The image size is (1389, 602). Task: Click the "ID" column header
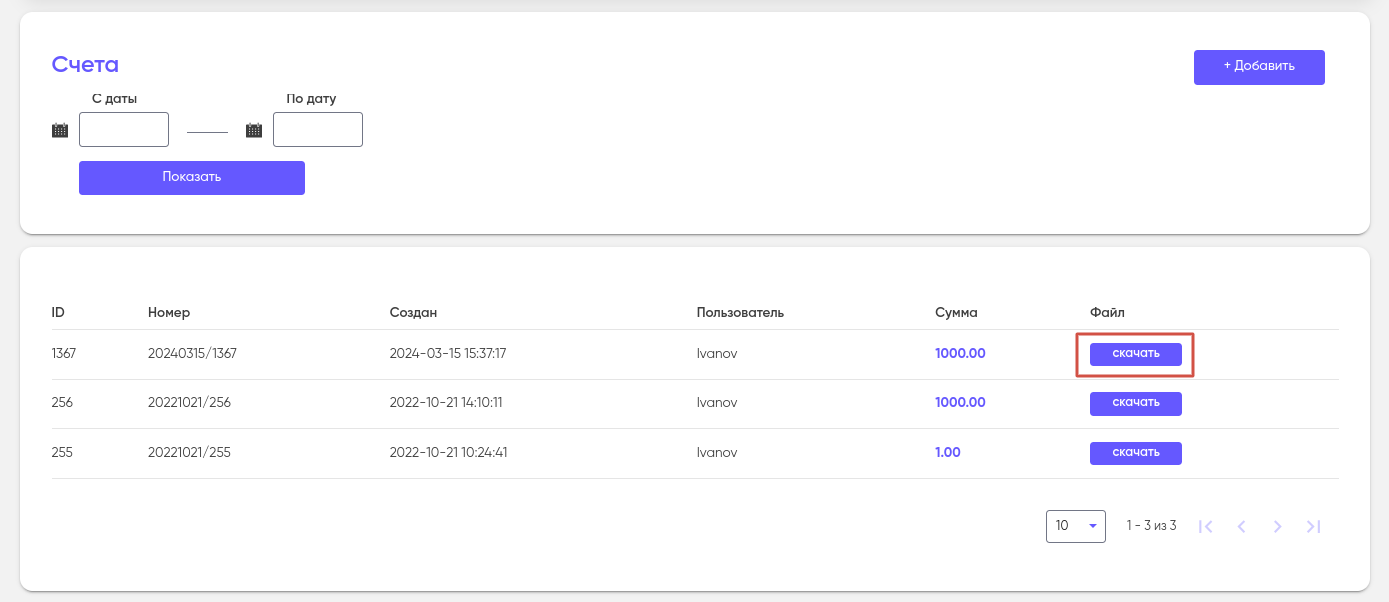(x=58, y=313)
